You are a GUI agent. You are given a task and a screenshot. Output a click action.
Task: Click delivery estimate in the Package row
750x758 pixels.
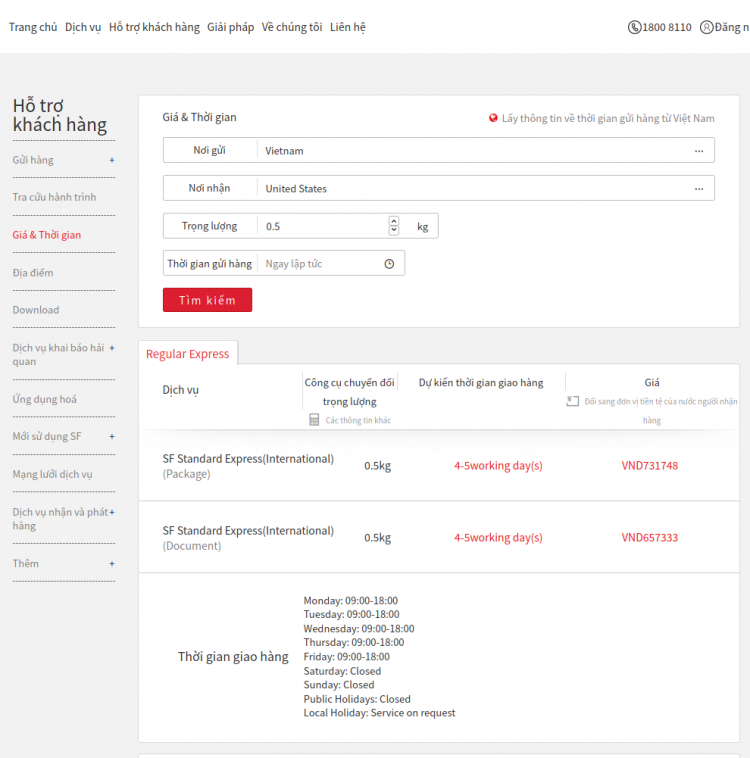coord(498,466)
